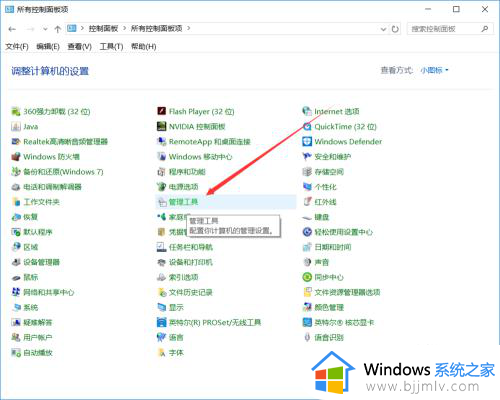500x400 pixels.
Task: Click the 声音 speaker icon
Action: click(307, 262)
